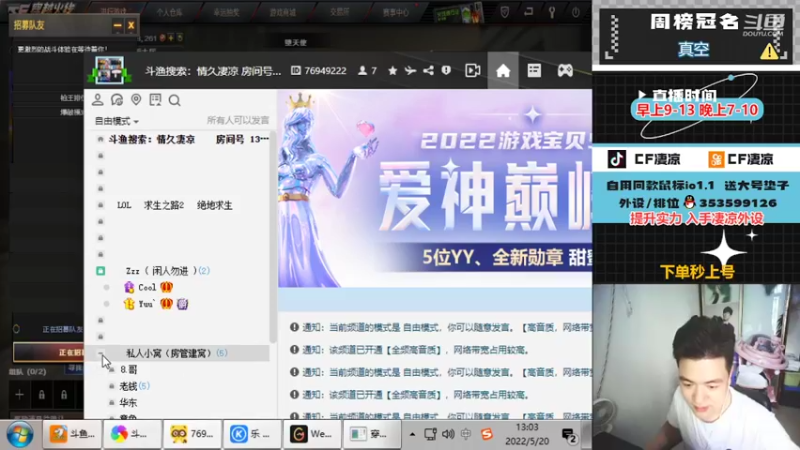Open the 乐... taskbar item with K icon
Screen dimensions: 800x450
pos(252,434)
